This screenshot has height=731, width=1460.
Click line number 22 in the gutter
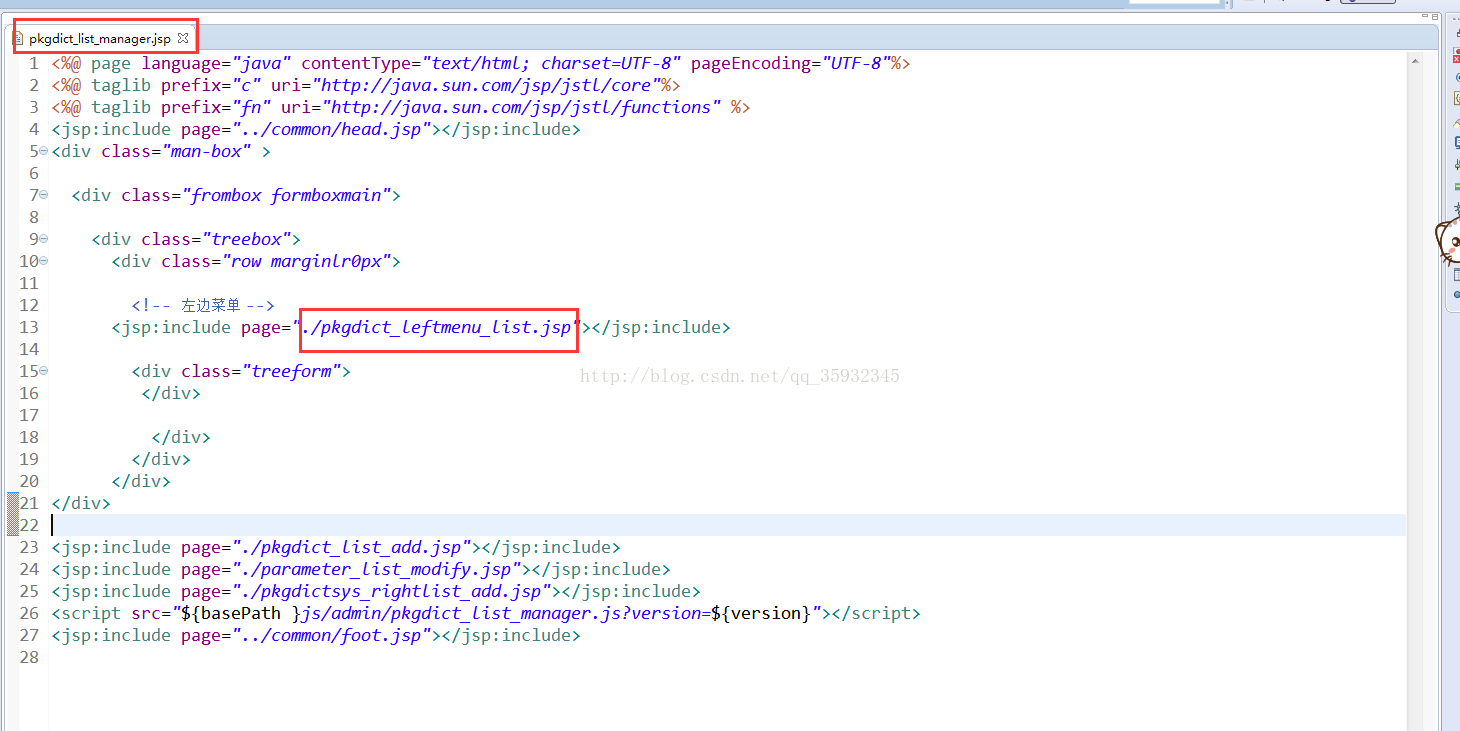pos(29,525)
